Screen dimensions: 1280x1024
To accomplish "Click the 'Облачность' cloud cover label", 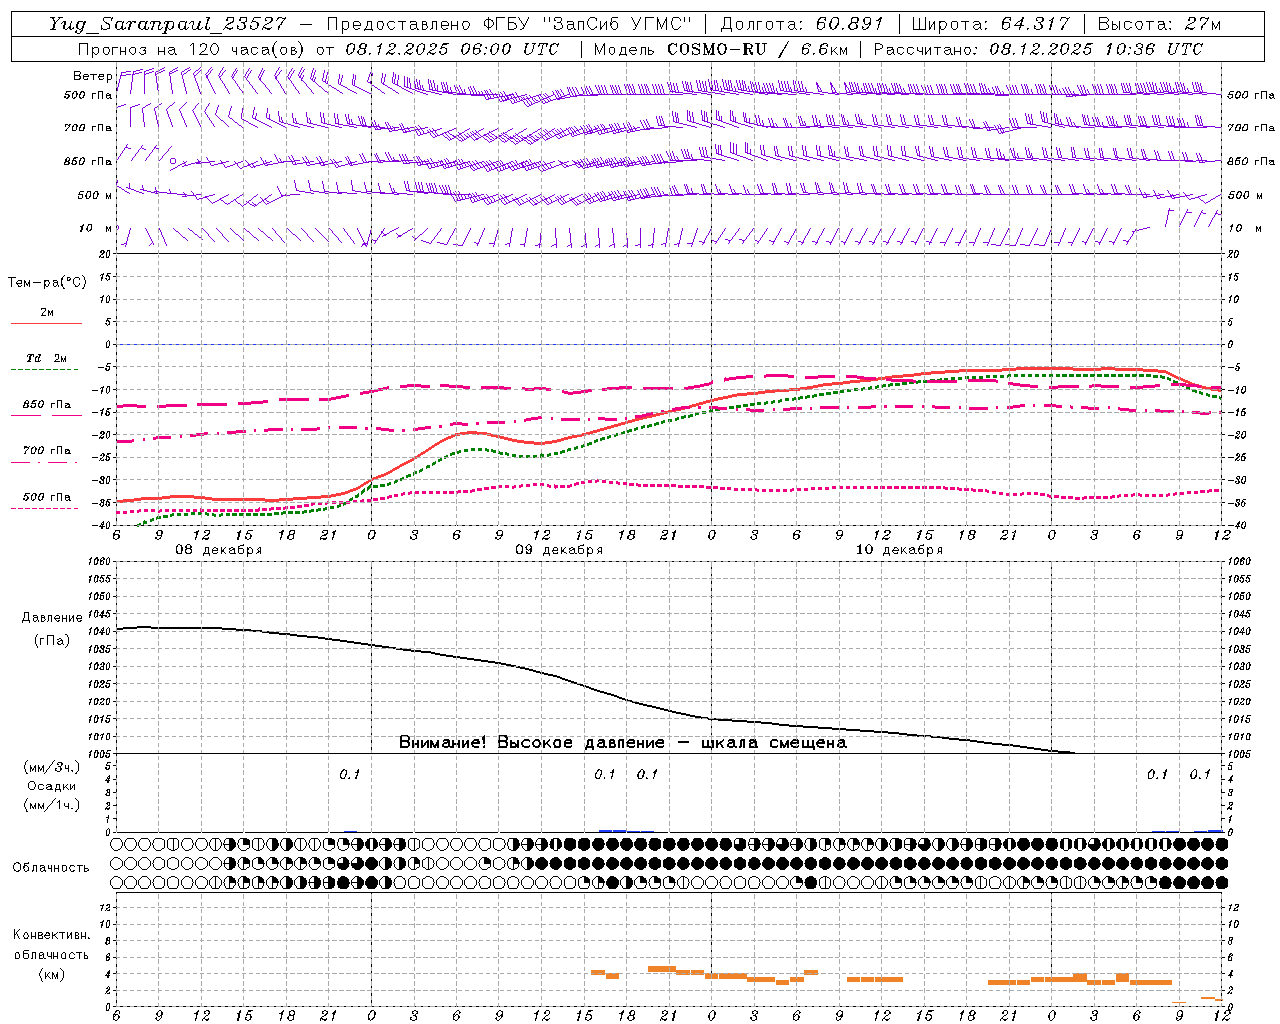I will click(50, 867).
